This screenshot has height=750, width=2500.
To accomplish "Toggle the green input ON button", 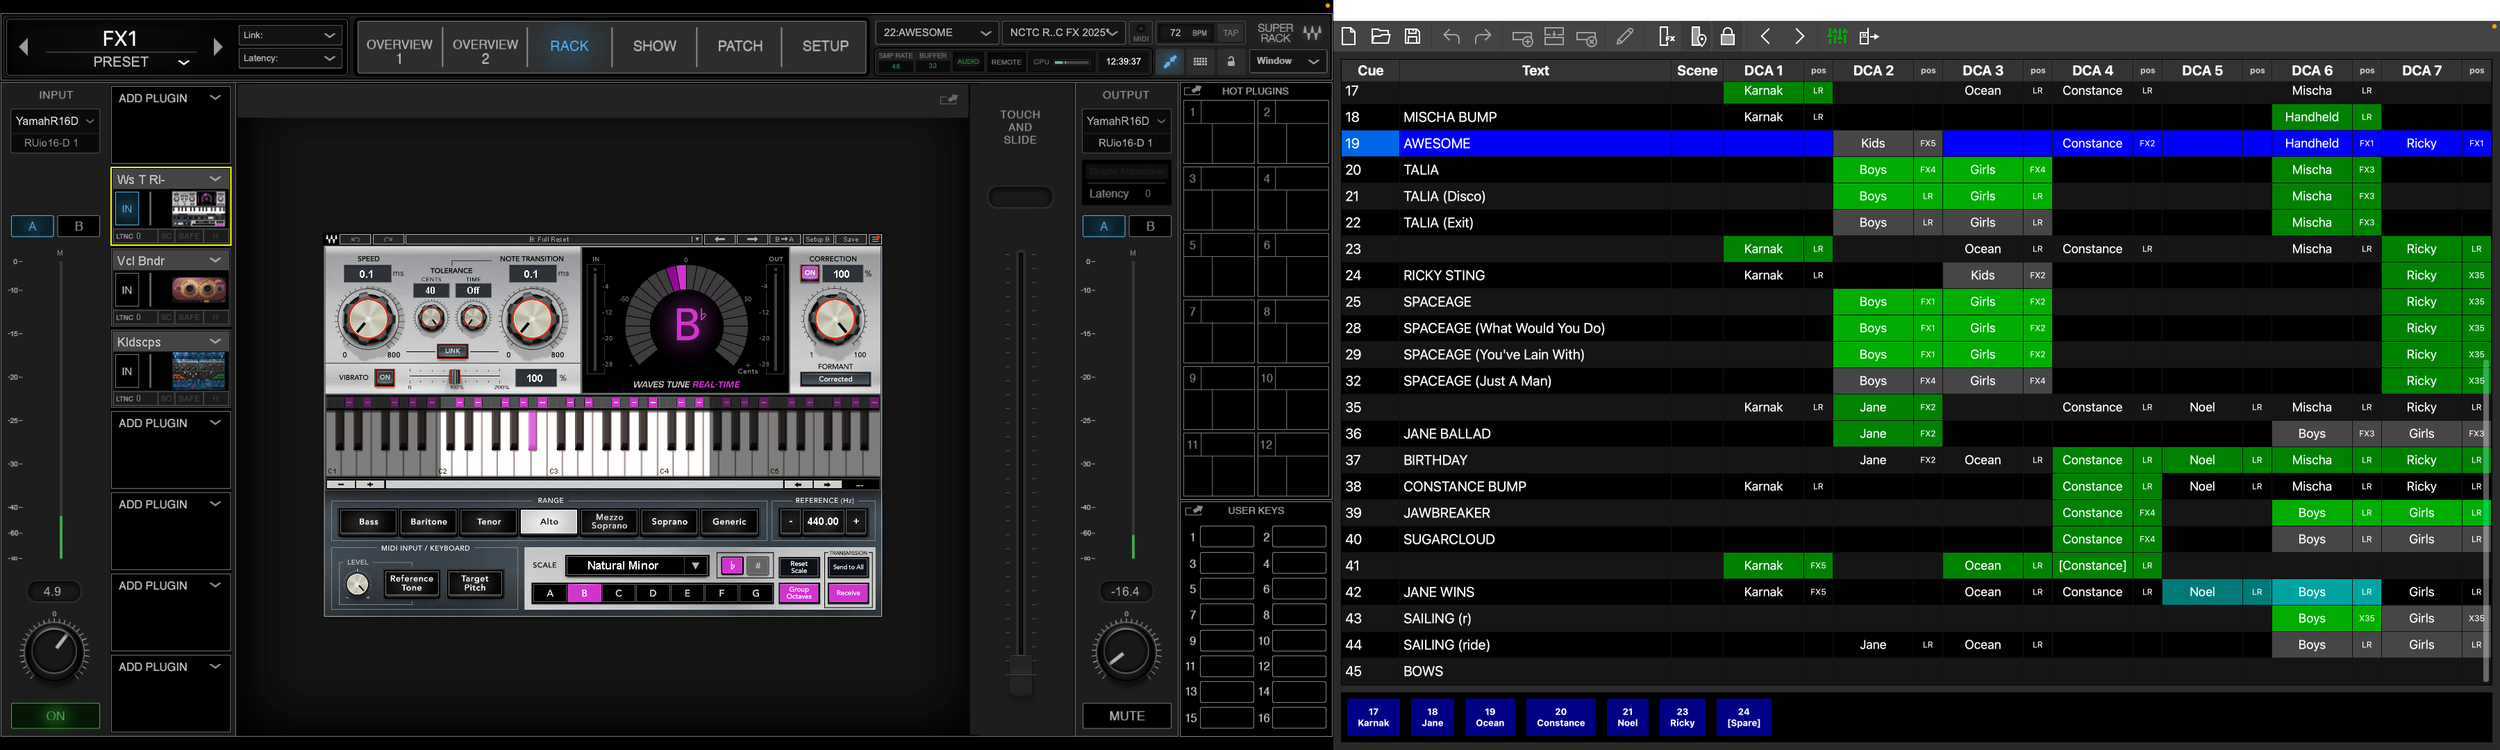I will (x=55, y=716).
